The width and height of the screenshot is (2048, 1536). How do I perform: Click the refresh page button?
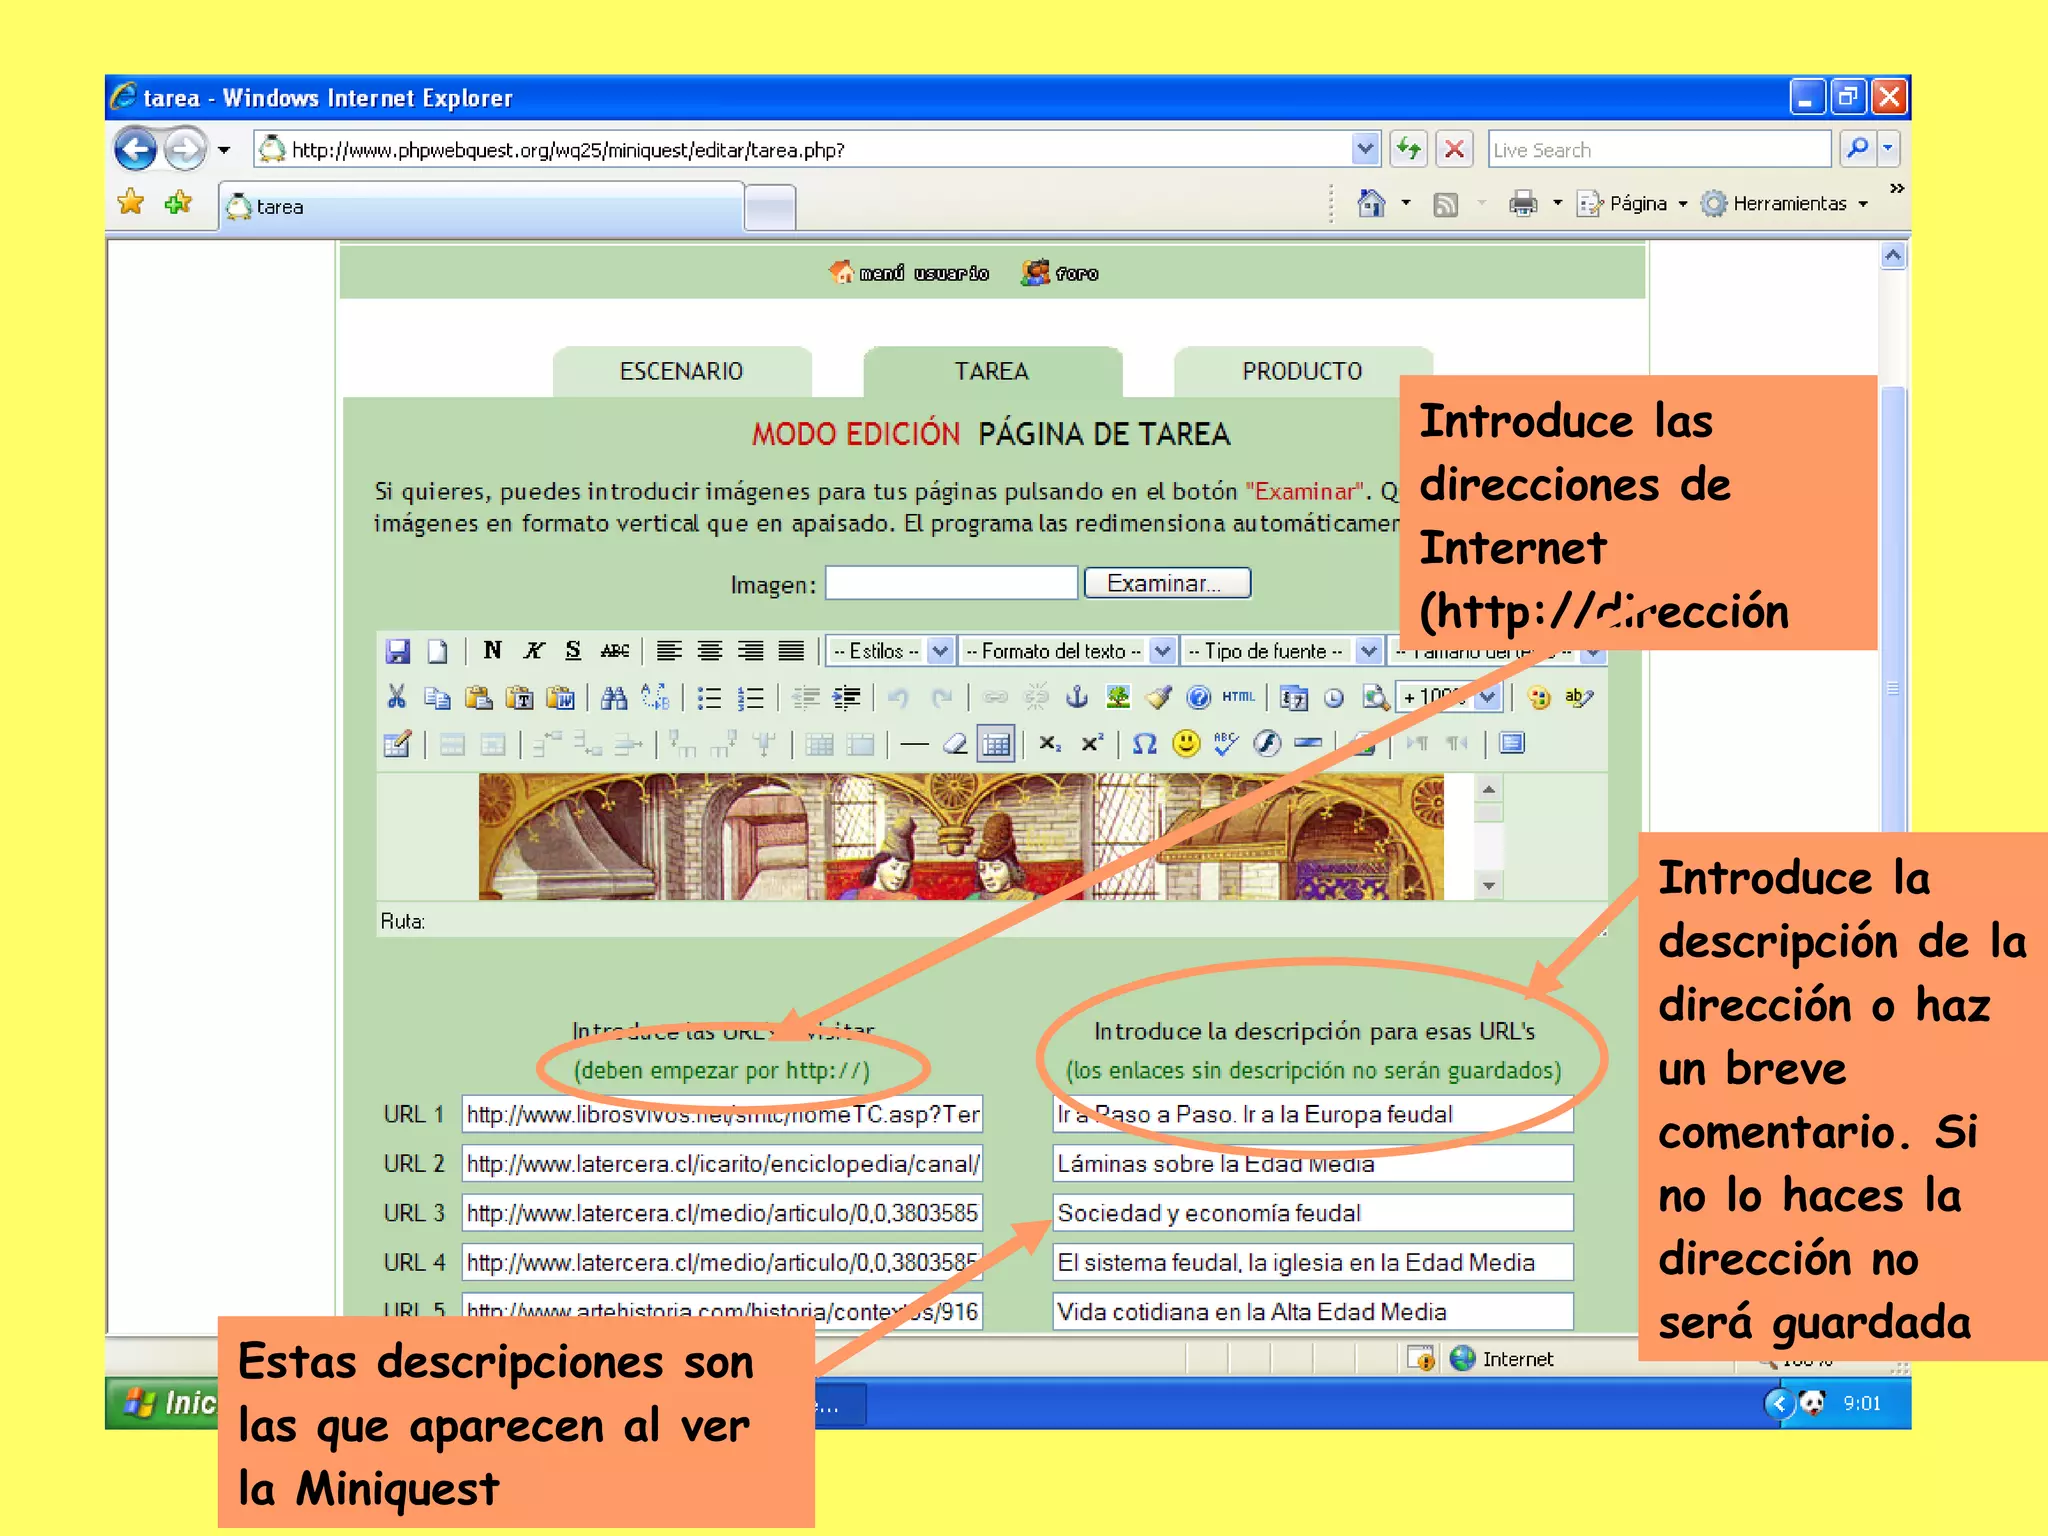pyautogui.click(x=1409, y=150)
